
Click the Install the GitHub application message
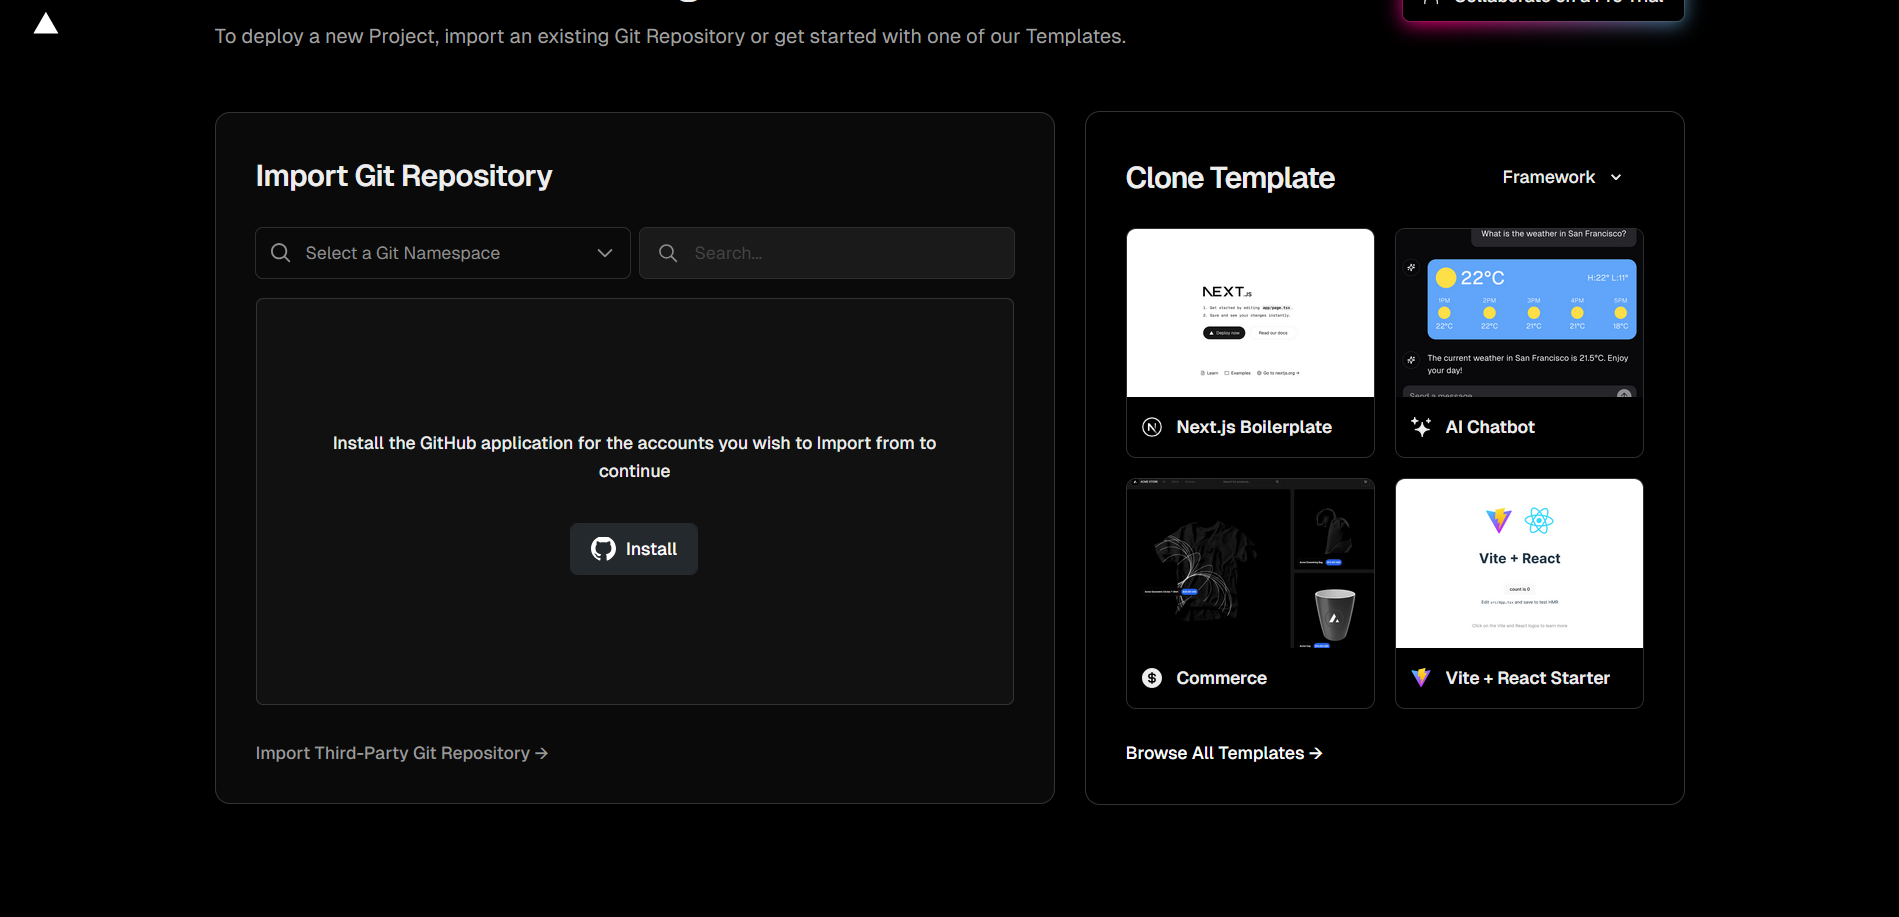tap(634, 457)
